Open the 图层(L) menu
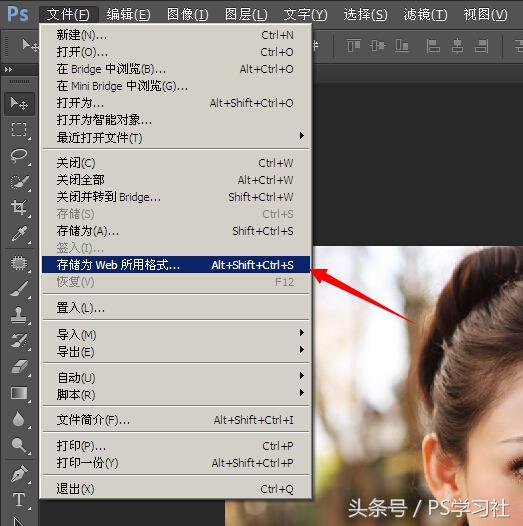This screenshot has width=523, height=526. point(246,14)
